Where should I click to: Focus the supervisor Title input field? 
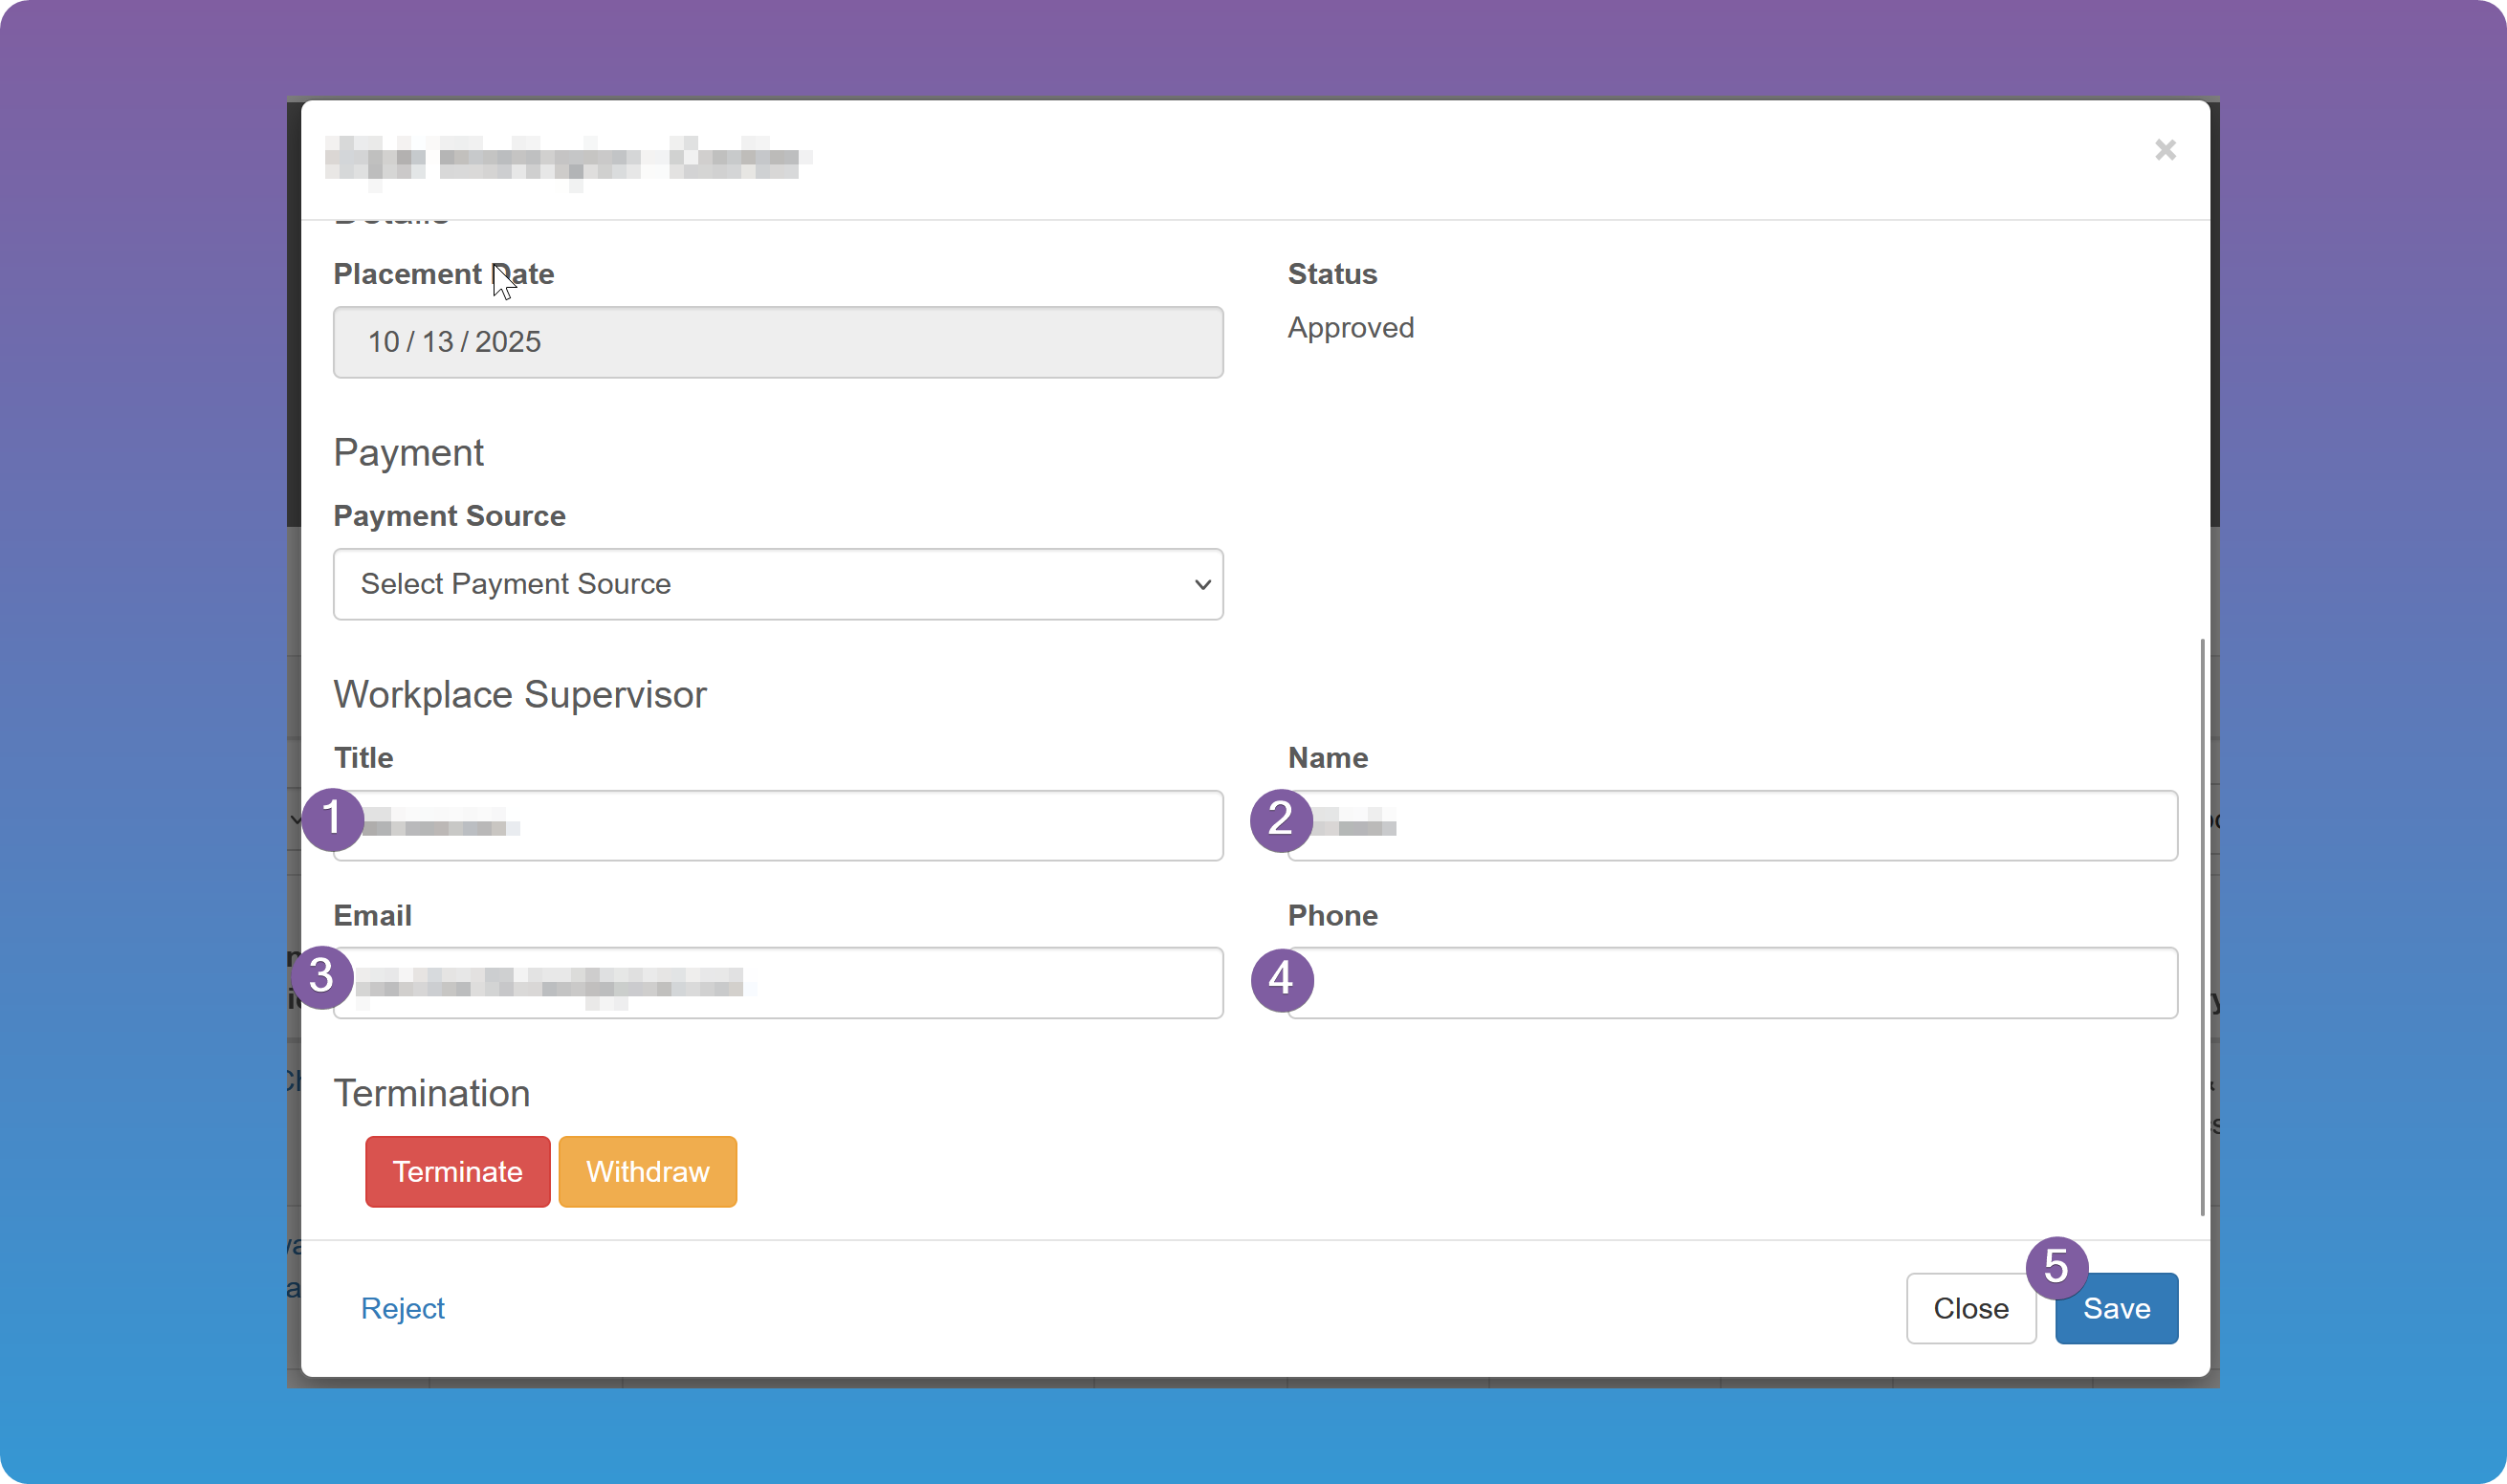778,826
